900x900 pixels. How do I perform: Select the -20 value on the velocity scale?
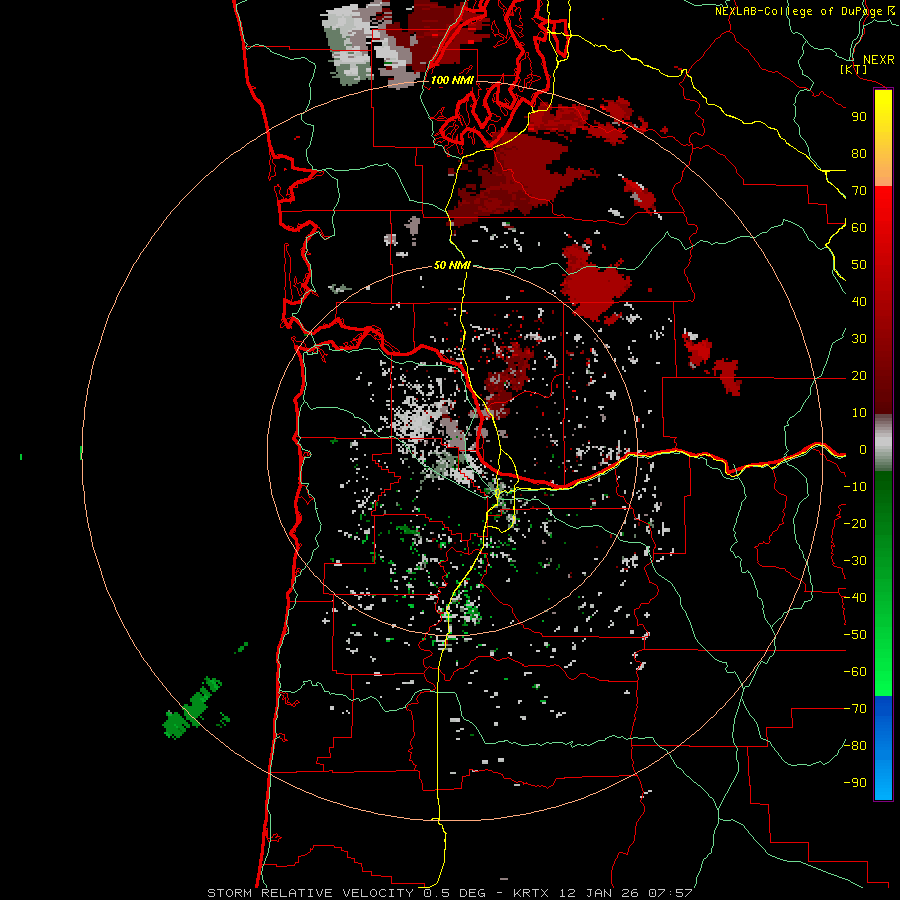pos(855,523)
